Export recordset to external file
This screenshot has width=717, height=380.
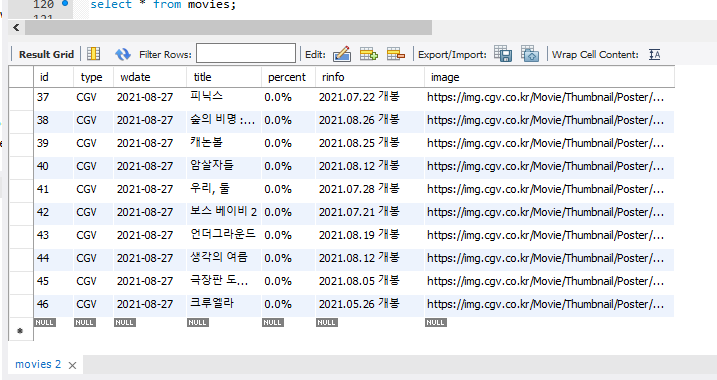(503, 54)
